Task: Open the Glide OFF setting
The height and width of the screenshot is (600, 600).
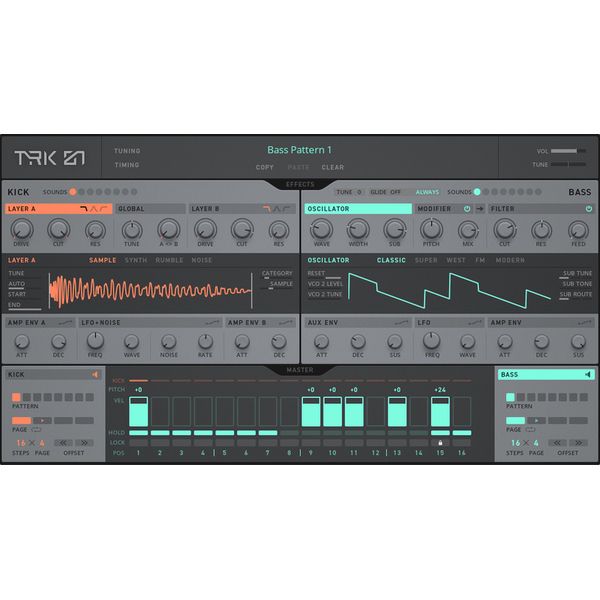Action: tap(385, 192)
